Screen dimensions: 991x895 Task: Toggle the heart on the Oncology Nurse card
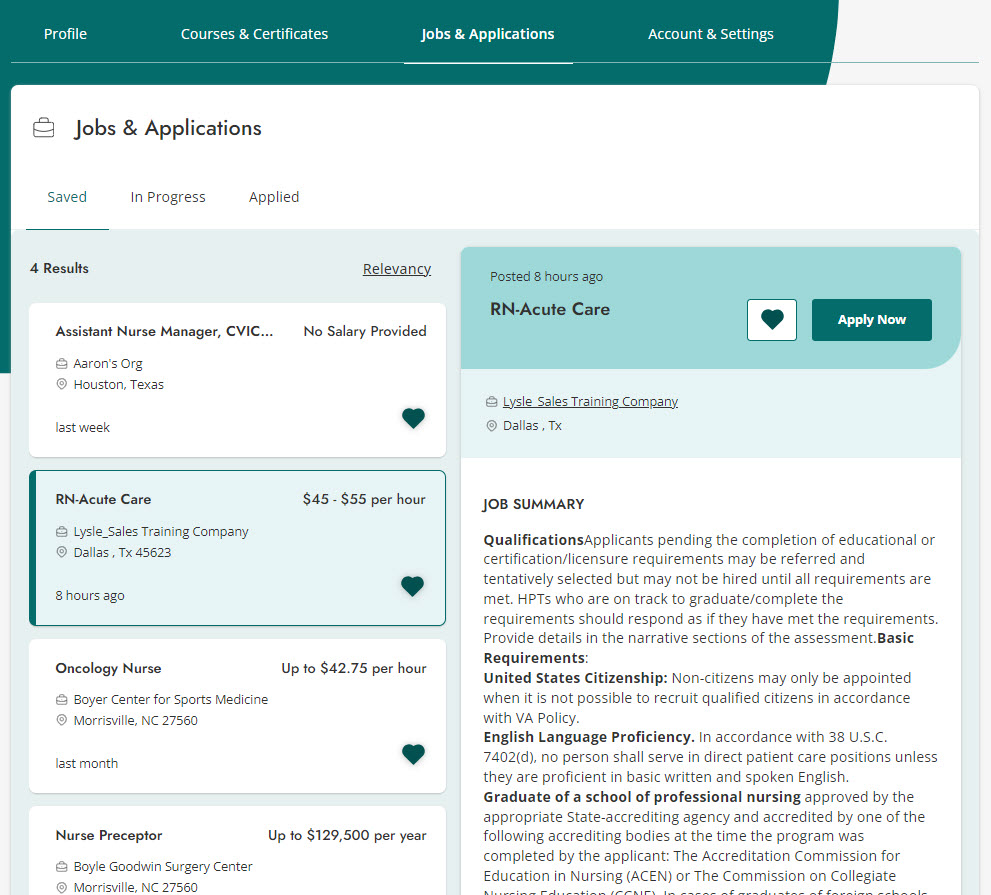[413, 754]
